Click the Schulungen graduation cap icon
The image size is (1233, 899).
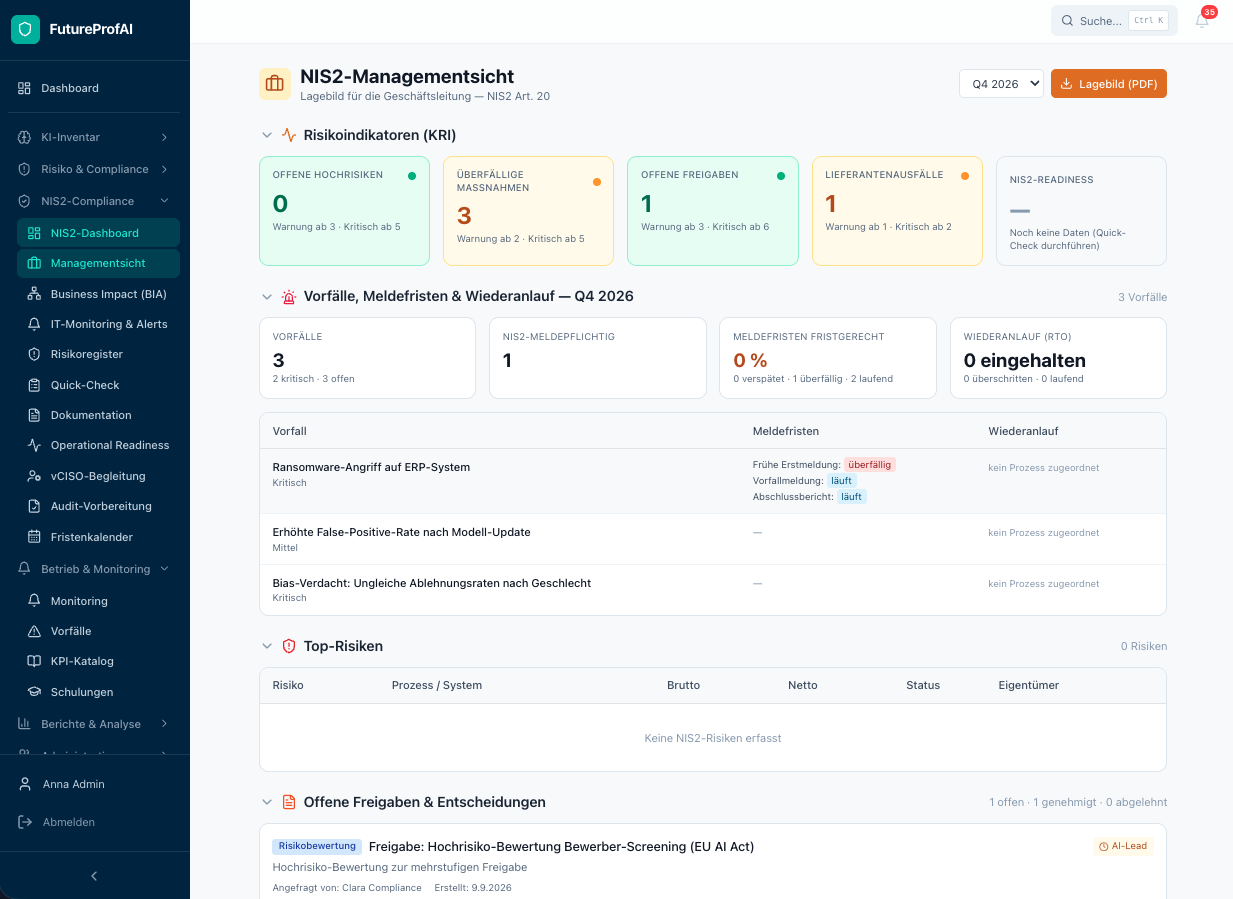pyautogui.click(x=34, y=692)
